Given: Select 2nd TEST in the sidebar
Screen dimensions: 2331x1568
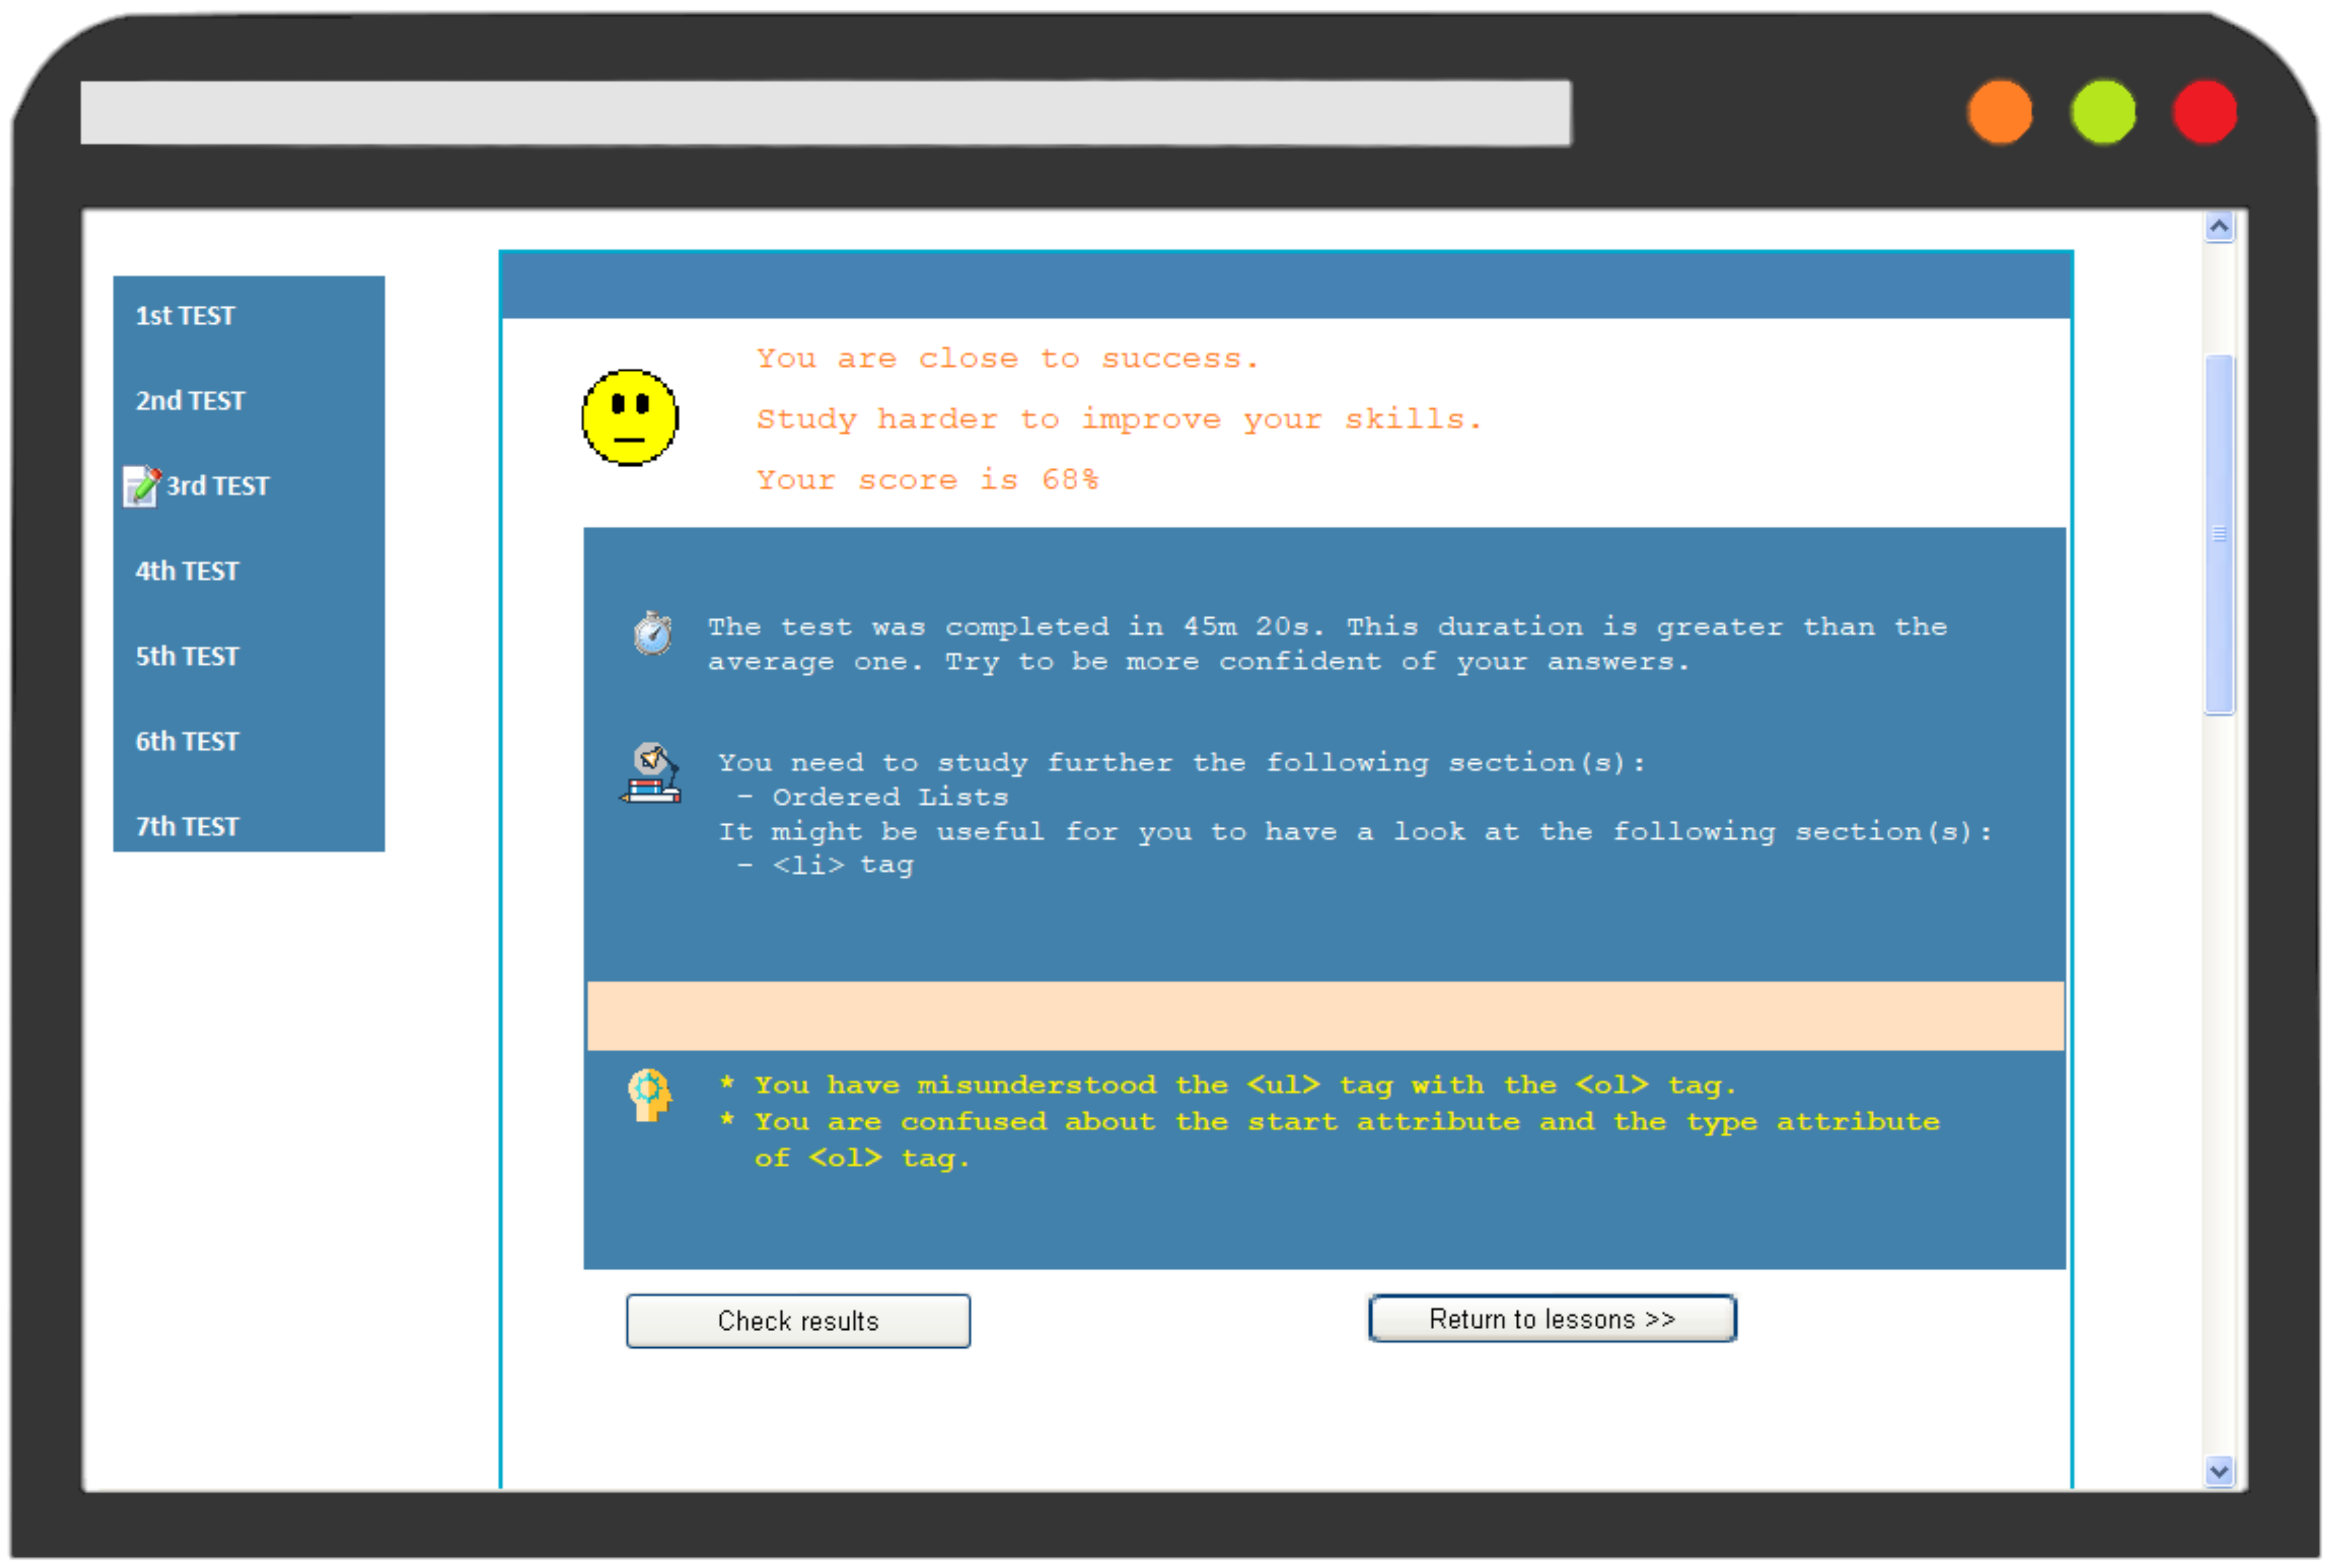Looking at the screenshot, I should pos(190,401).
